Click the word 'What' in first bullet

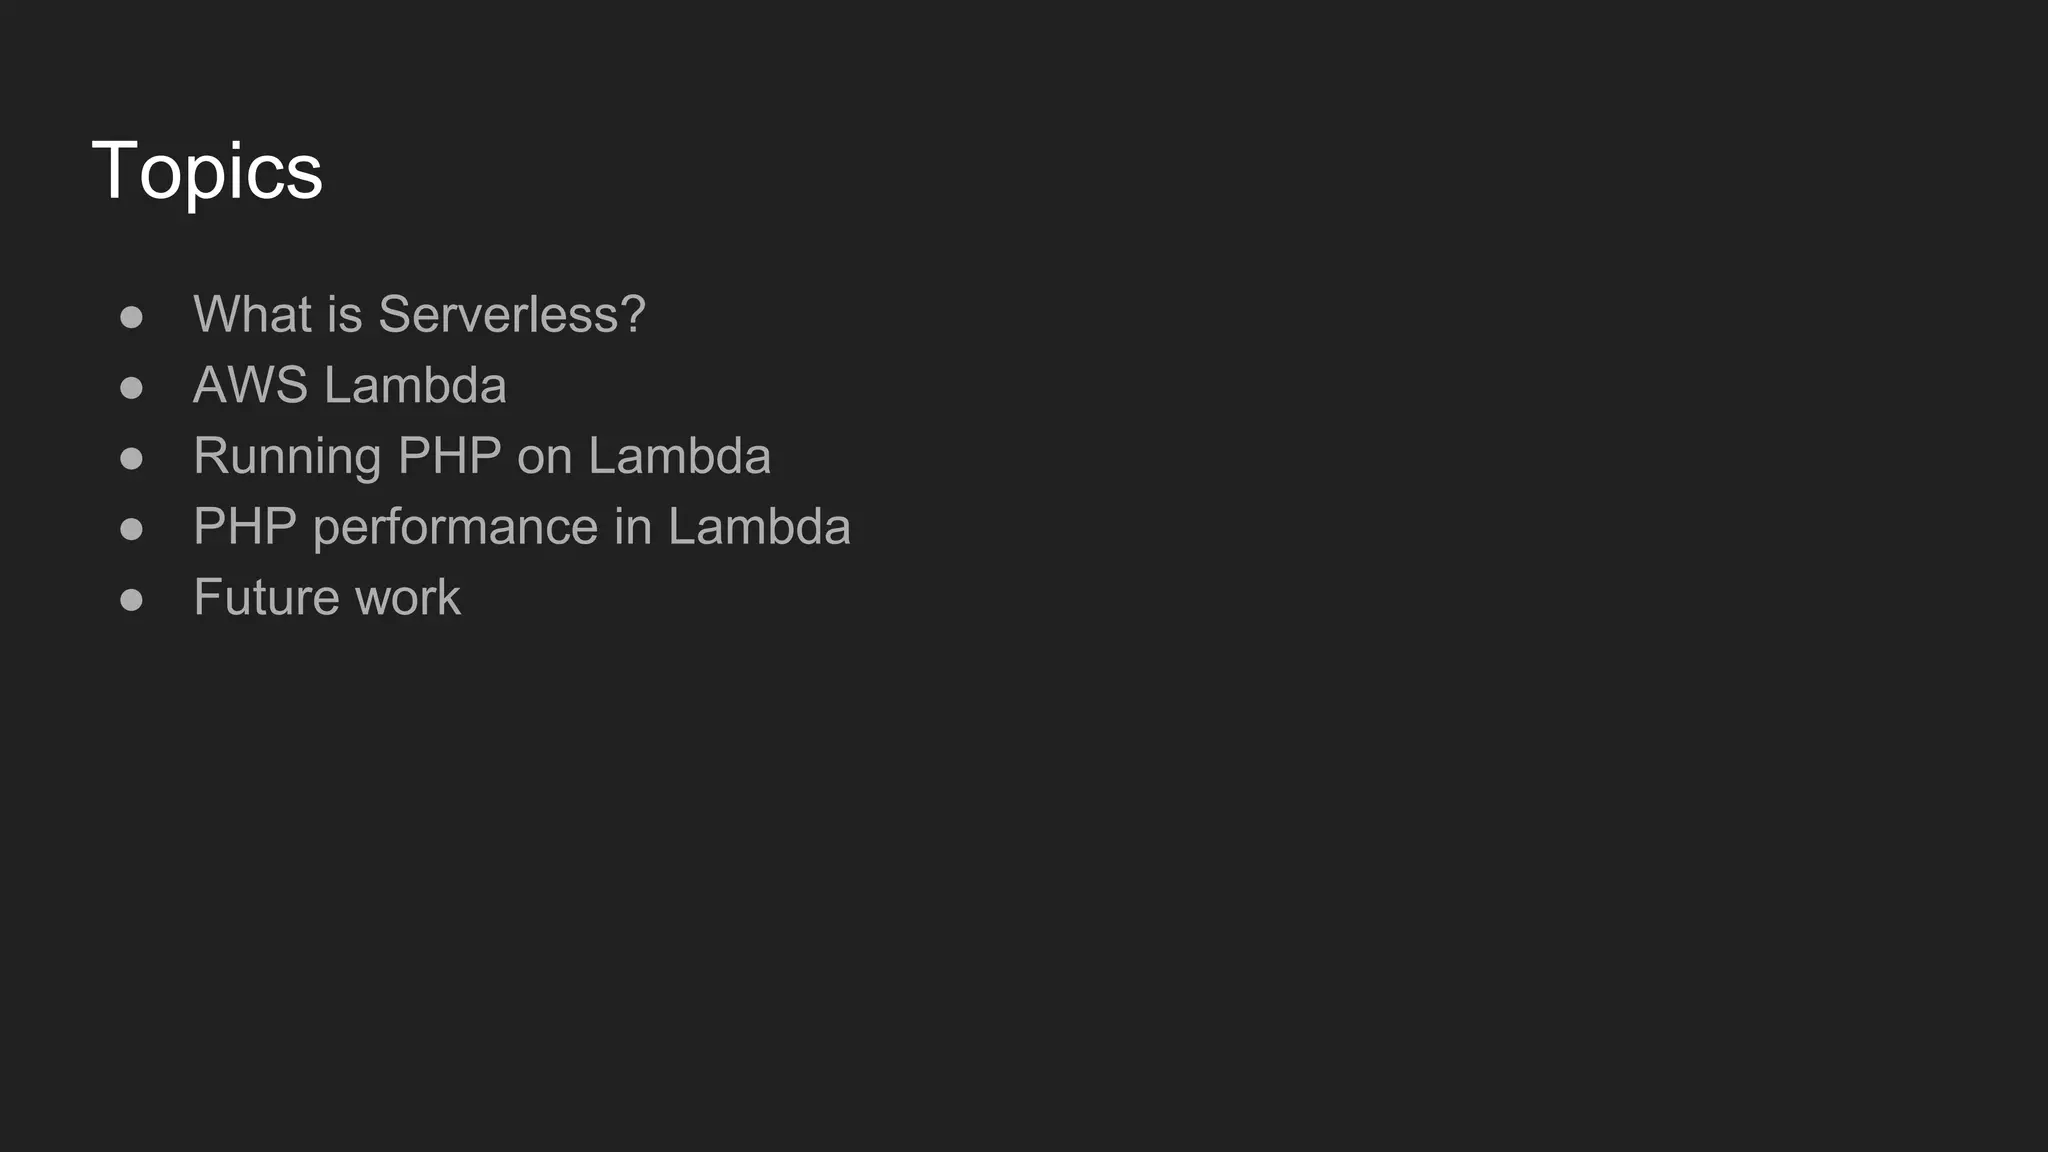252,315
